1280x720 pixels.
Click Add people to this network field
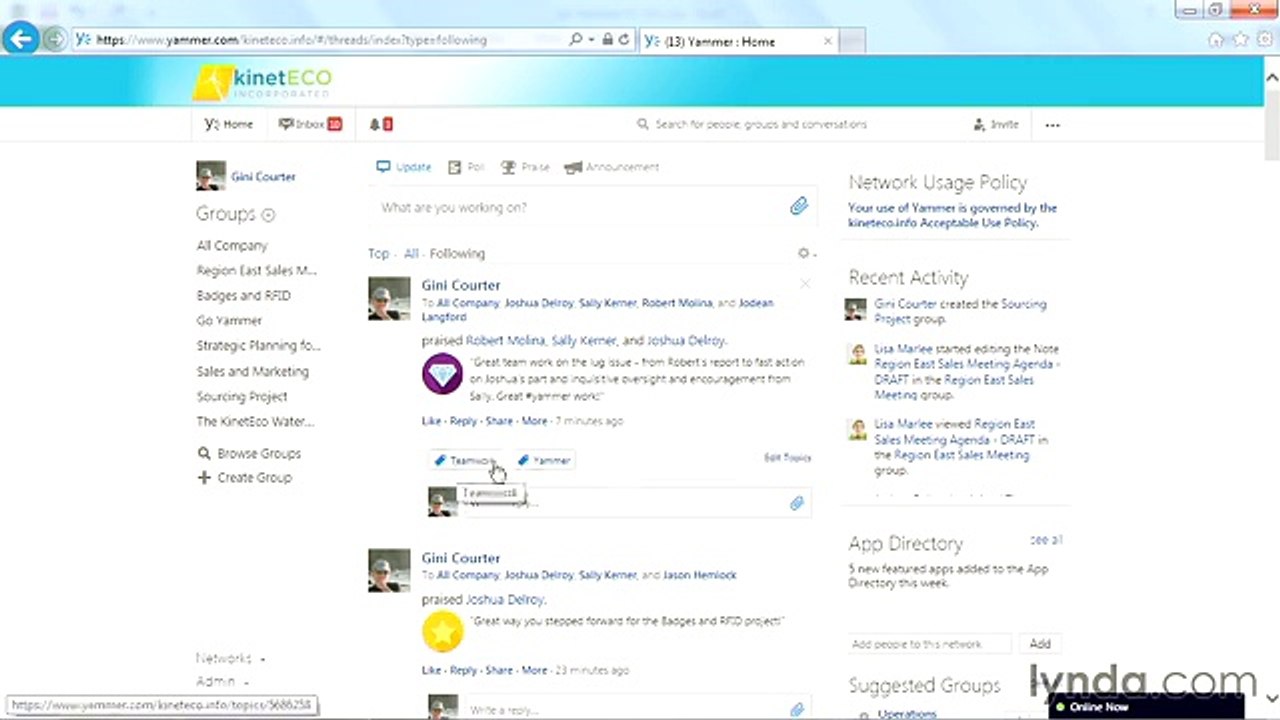coord(929,644)
